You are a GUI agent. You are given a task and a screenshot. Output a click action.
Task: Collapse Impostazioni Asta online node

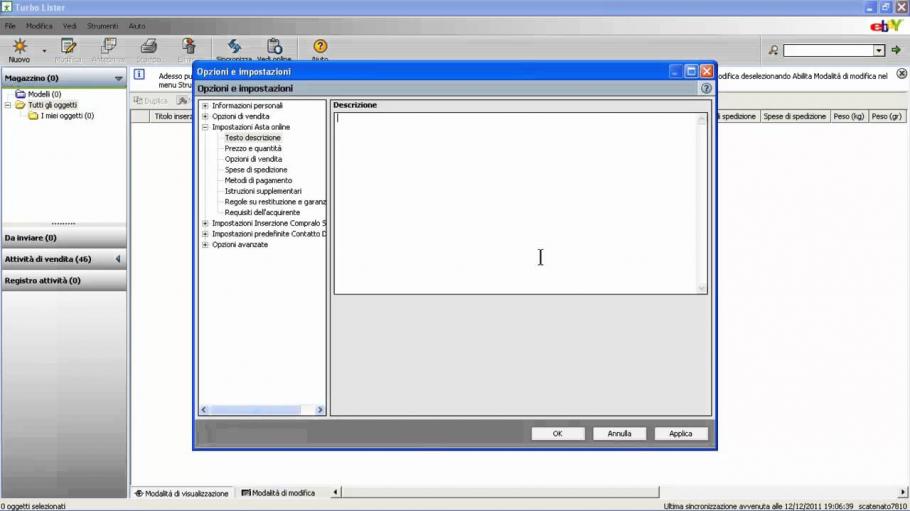point(205,127)
